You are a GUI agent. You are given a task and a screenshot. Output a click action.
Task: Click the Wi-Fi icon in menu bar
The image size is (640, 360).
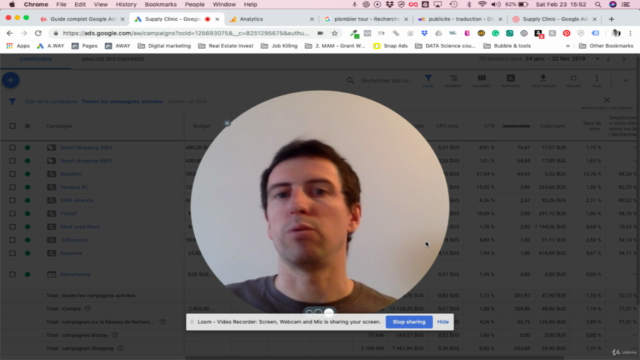point(482,4)
